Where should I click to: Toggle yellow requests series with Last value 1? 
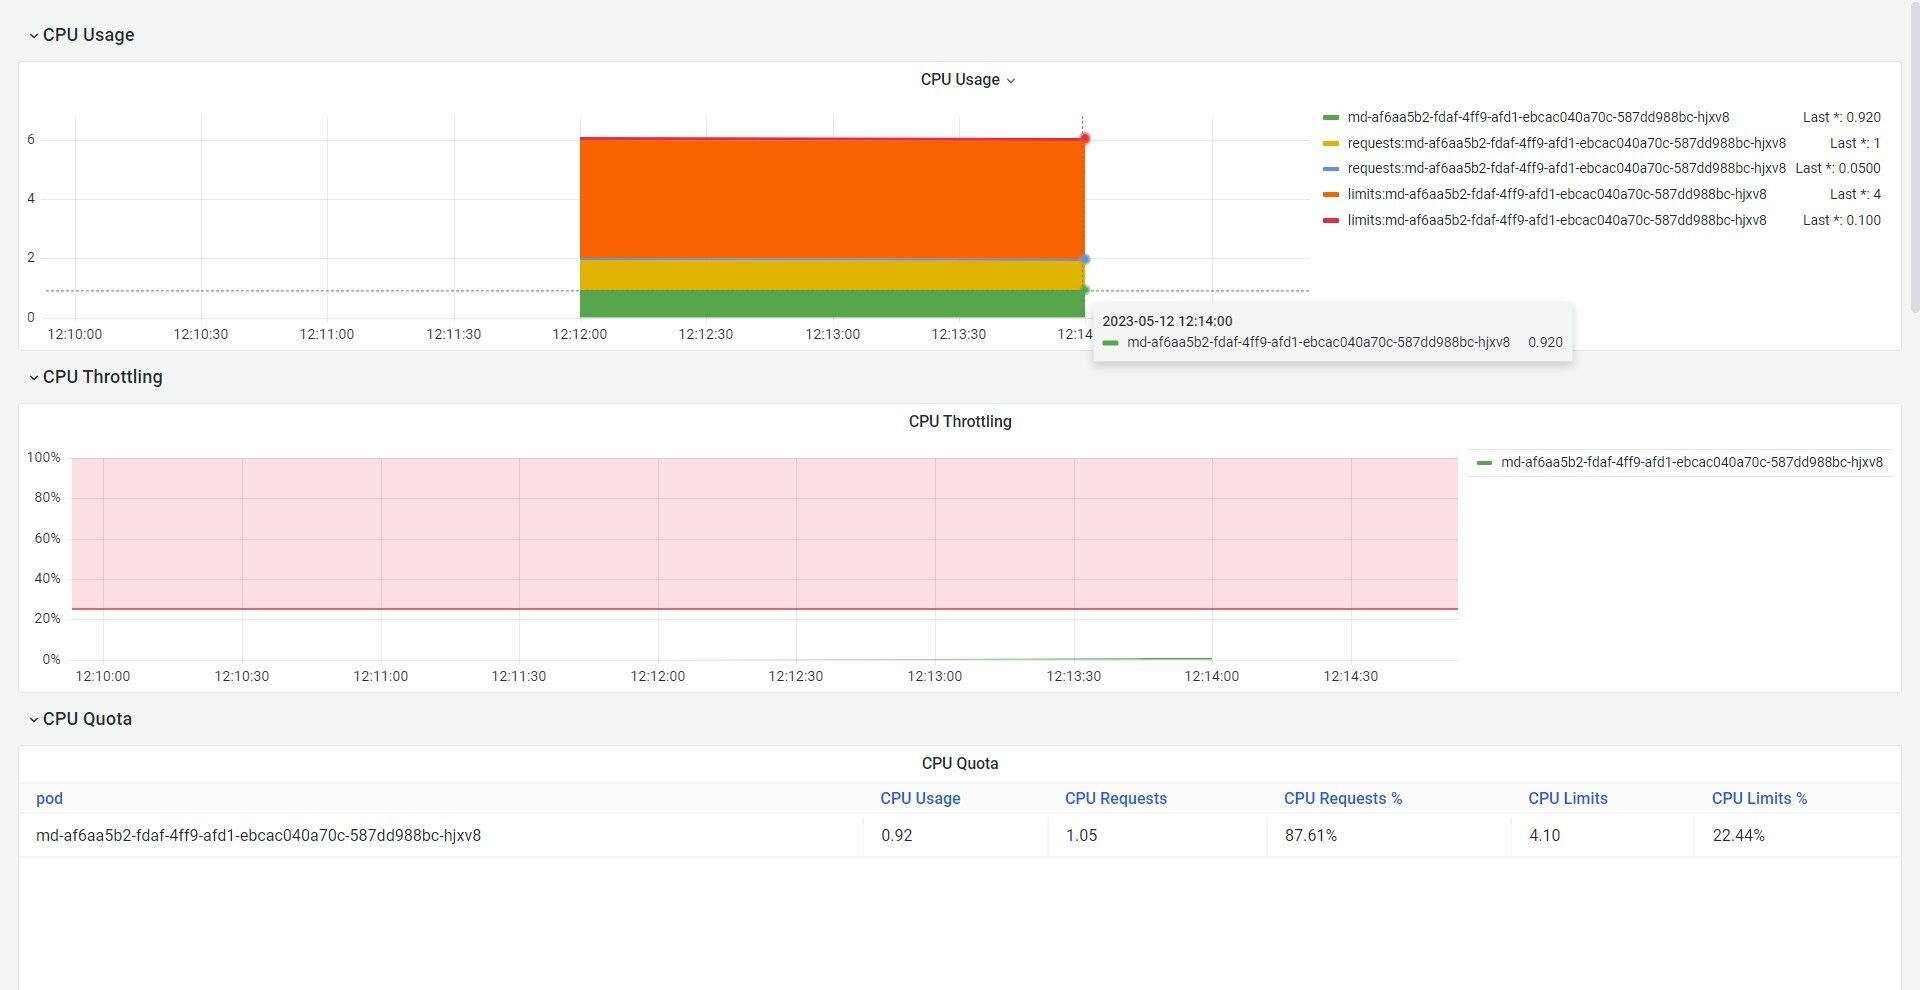click(x=1566, y=143)
